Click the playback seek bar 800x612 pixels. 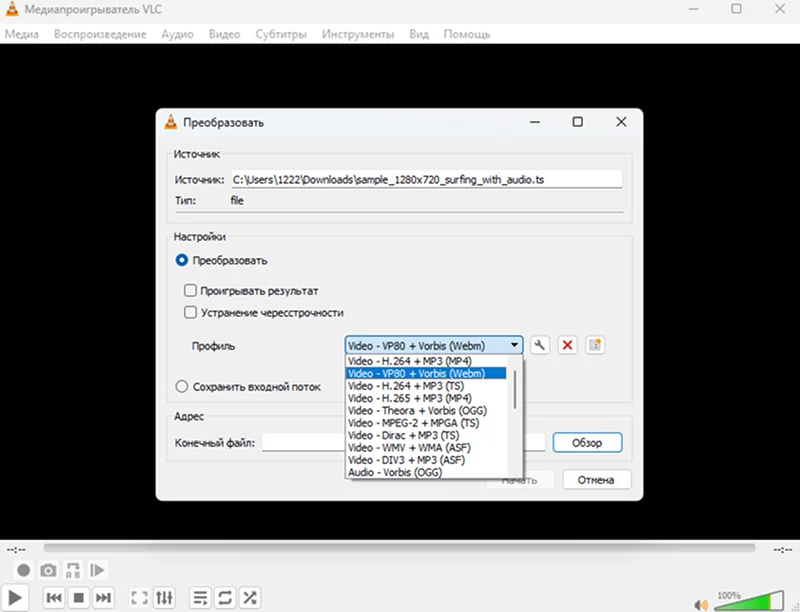coord(399,548)
